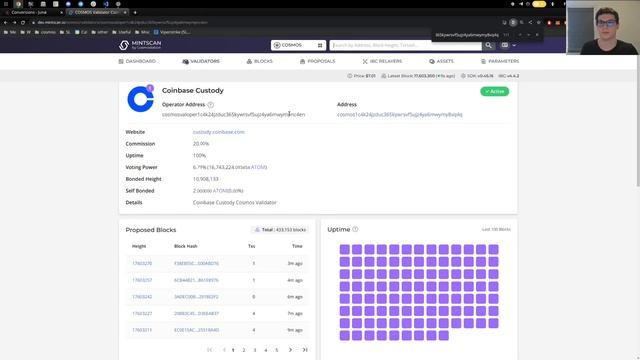Viewport: 640px width, 360px height.
Task: Reload the page with refresh button
Action: pyautogui.click(x=23, y=22)
